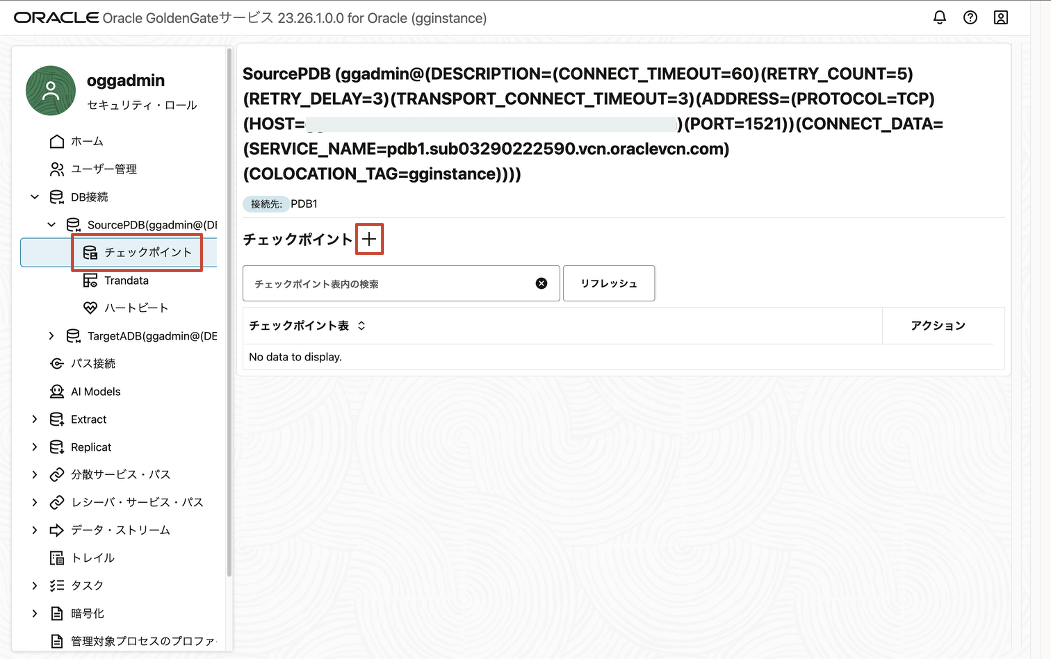1051x659 pixels.
Task: Go to the ホーム page
Action: pyautogui.click(x=86, y=141)
